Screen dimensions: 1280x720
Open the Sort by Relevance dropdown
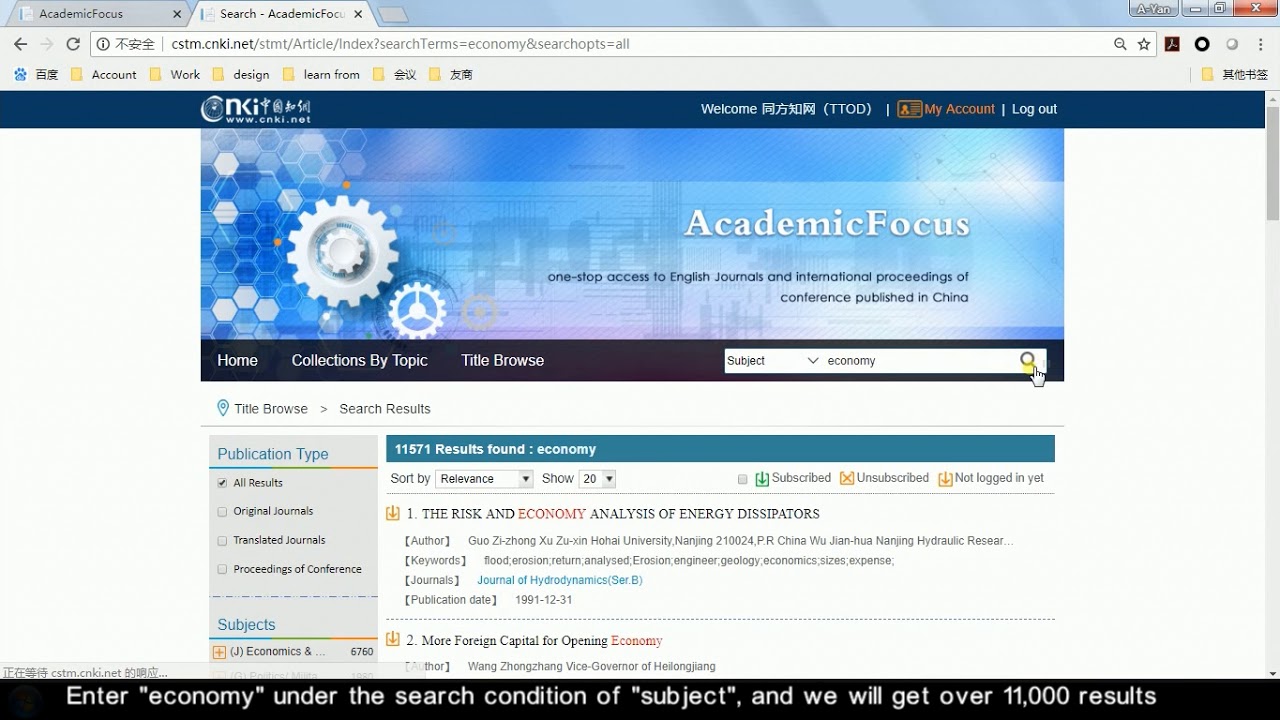click(485, 479)
